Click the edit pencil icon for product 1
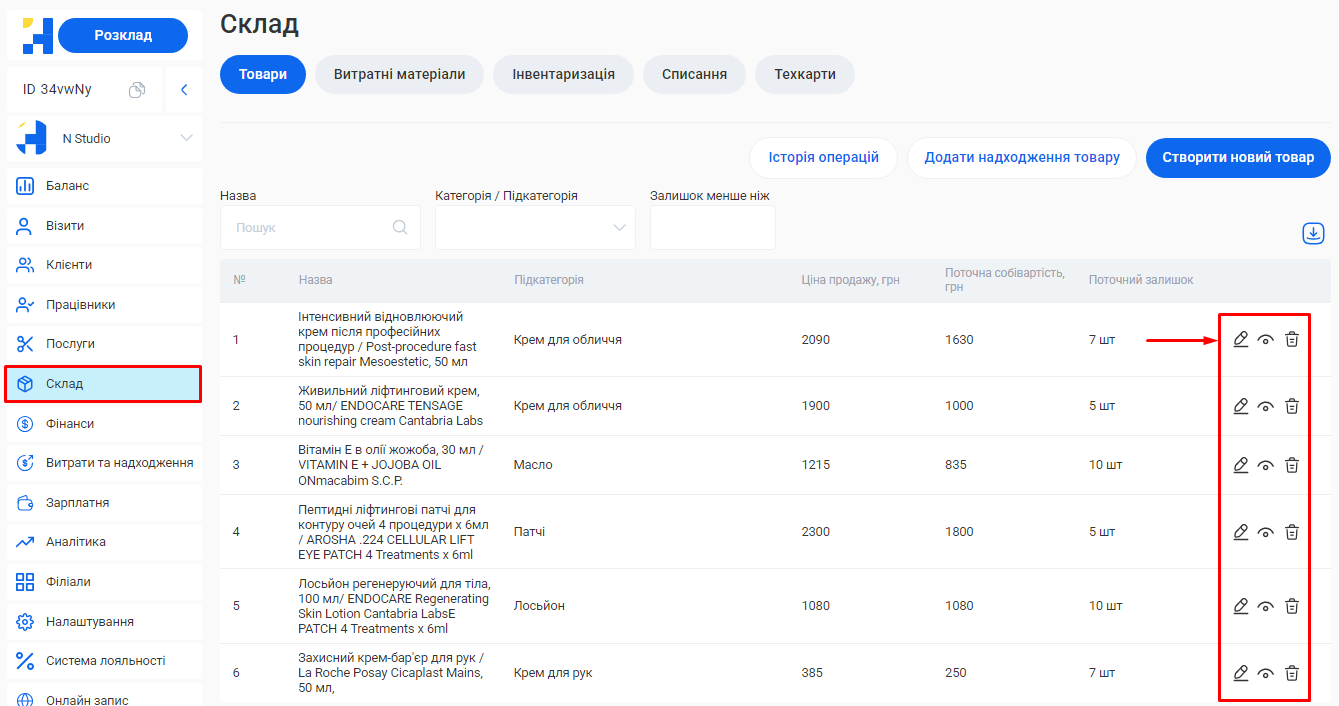This screenshot has height=706, width=1339. pyautogui.click(x=1241, y=340)
